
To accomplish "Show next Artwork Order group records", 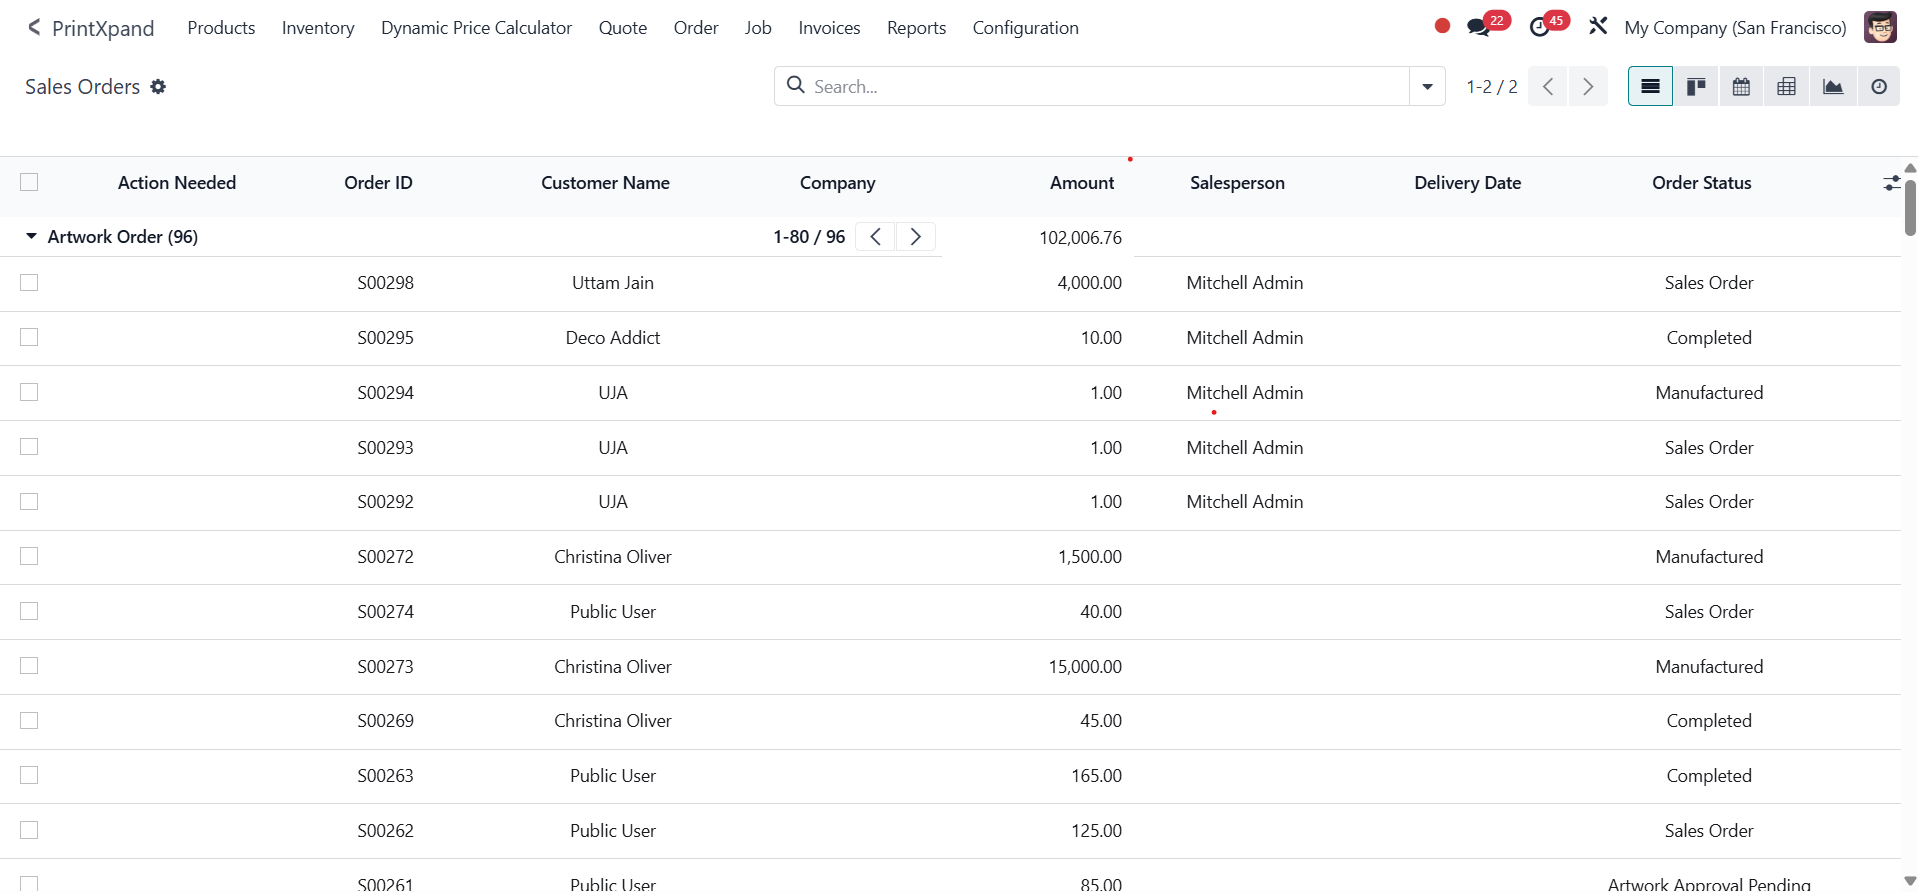I will pos(915,237).
